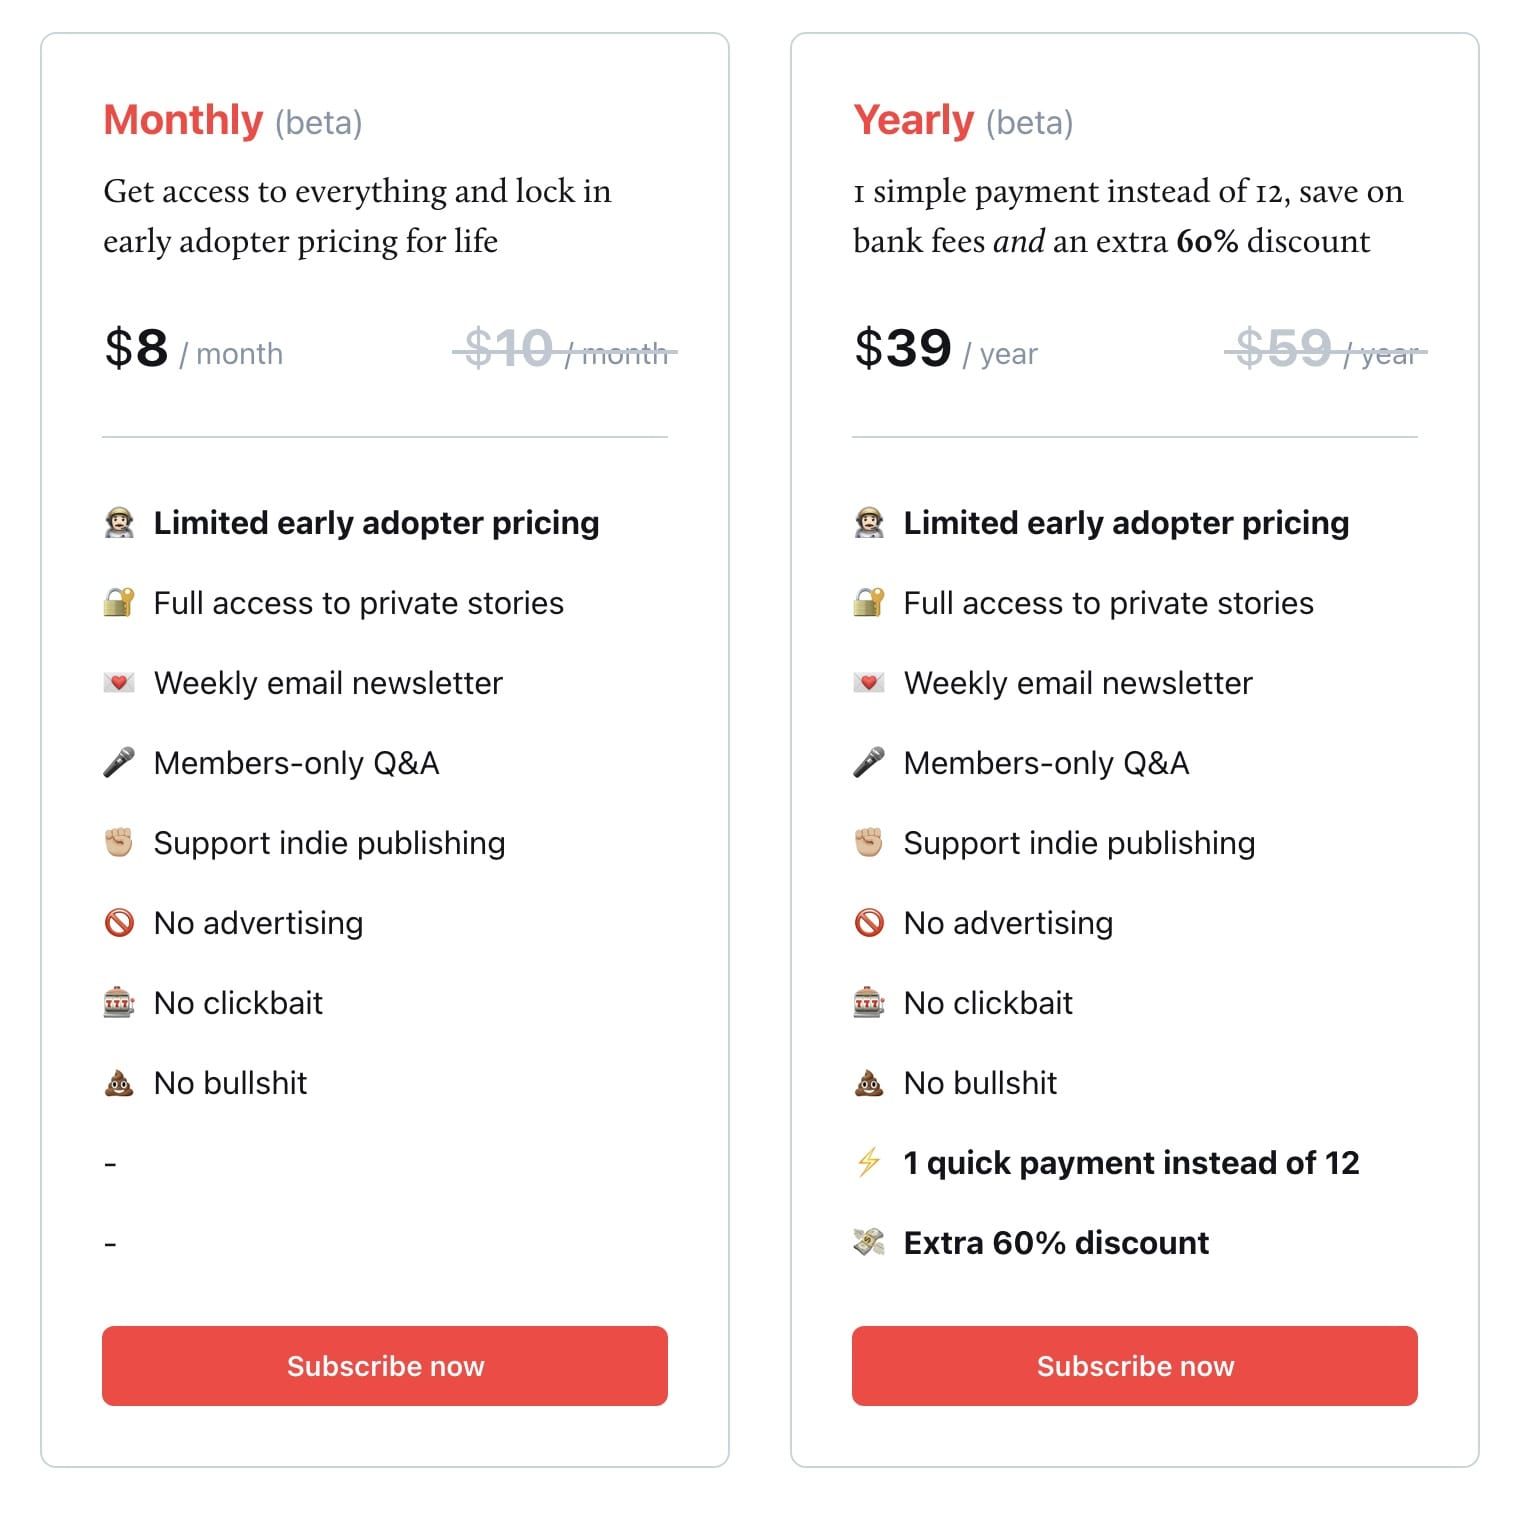Click the $39 / year price

[946, 349]
